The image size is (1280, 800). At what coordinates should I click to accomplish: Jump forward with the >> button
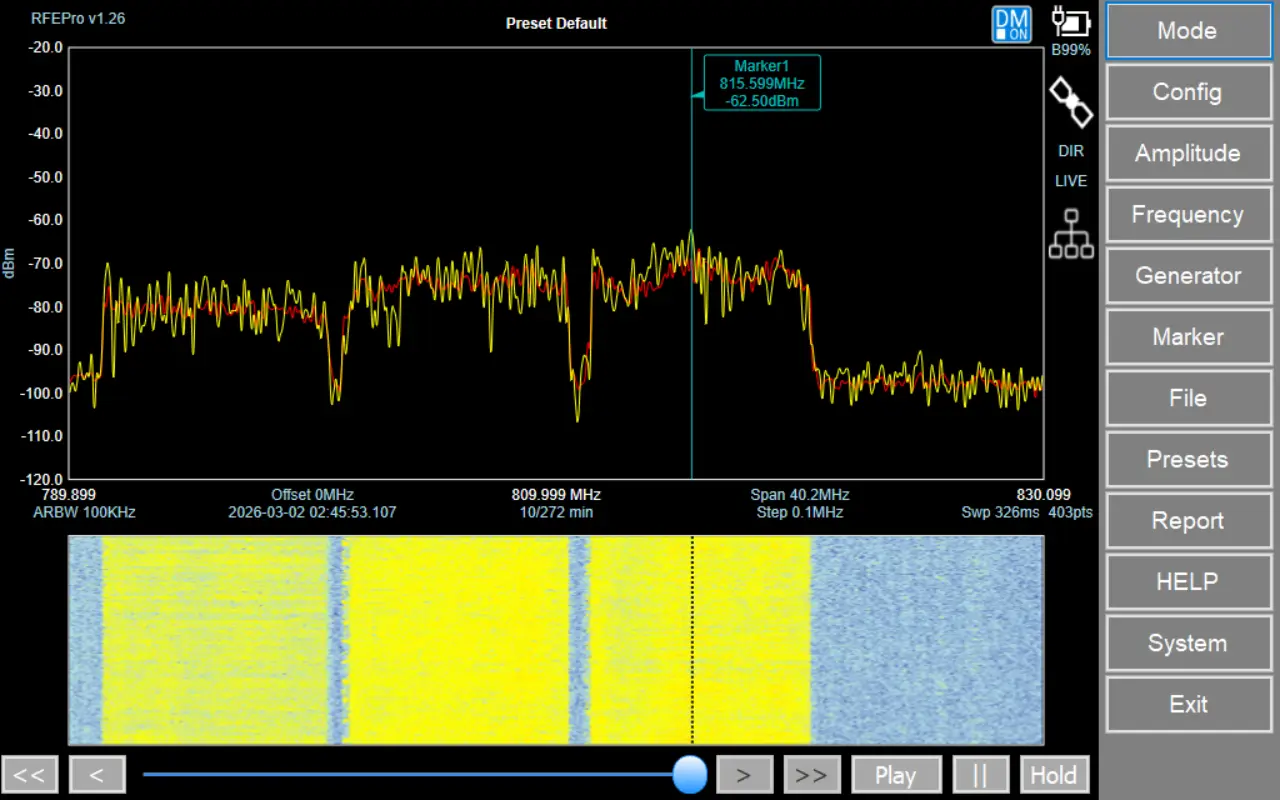[811, 775]
